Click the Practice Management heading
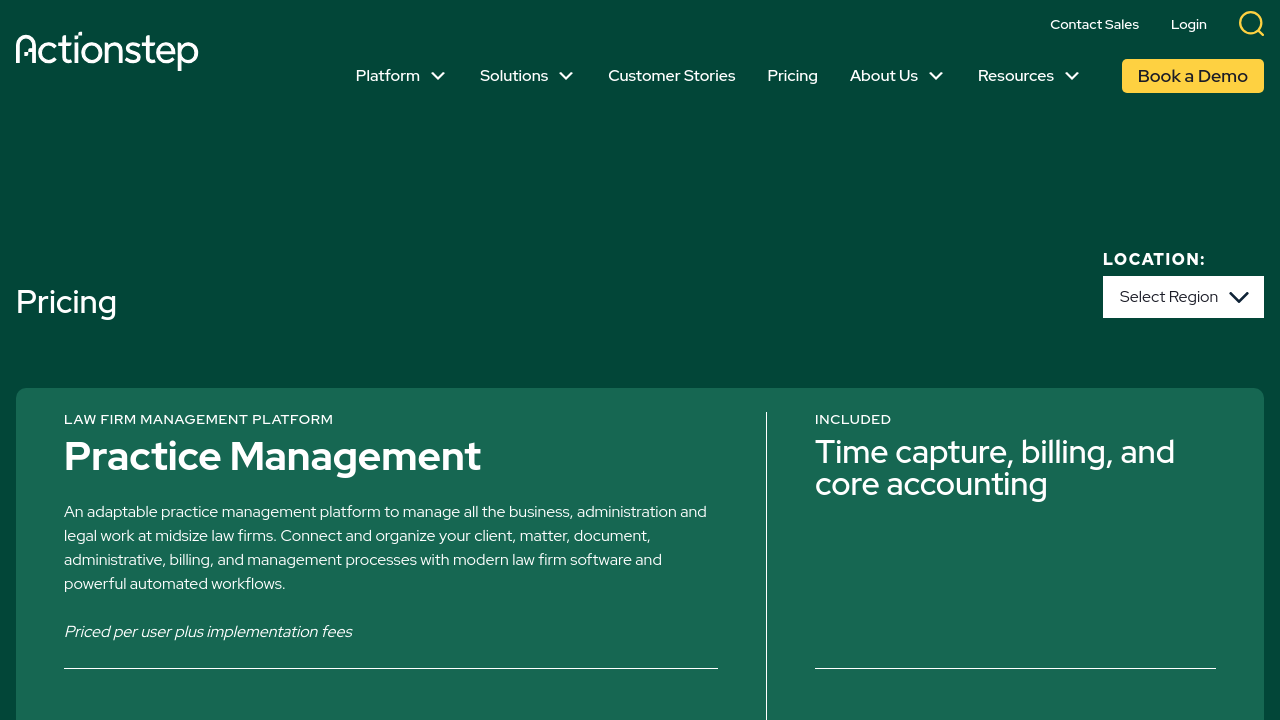Viewport: 1280px width, 720px height. (272, 457)
